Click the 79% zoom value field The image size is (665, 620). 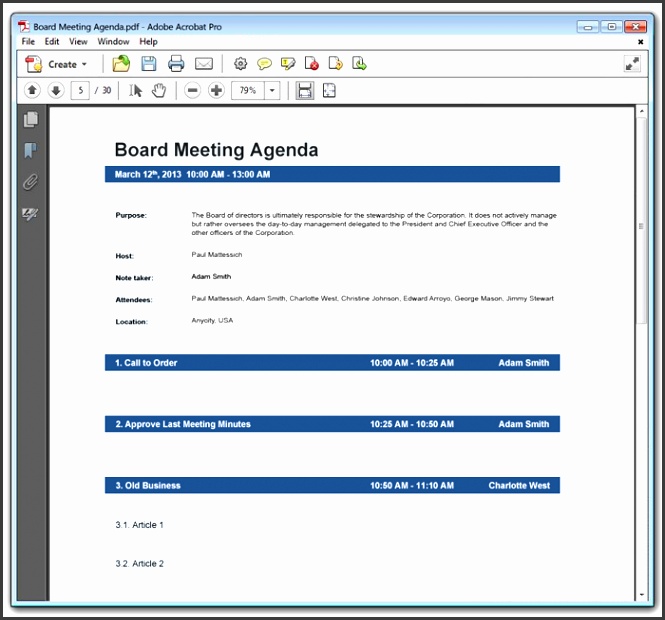[248, 90]
